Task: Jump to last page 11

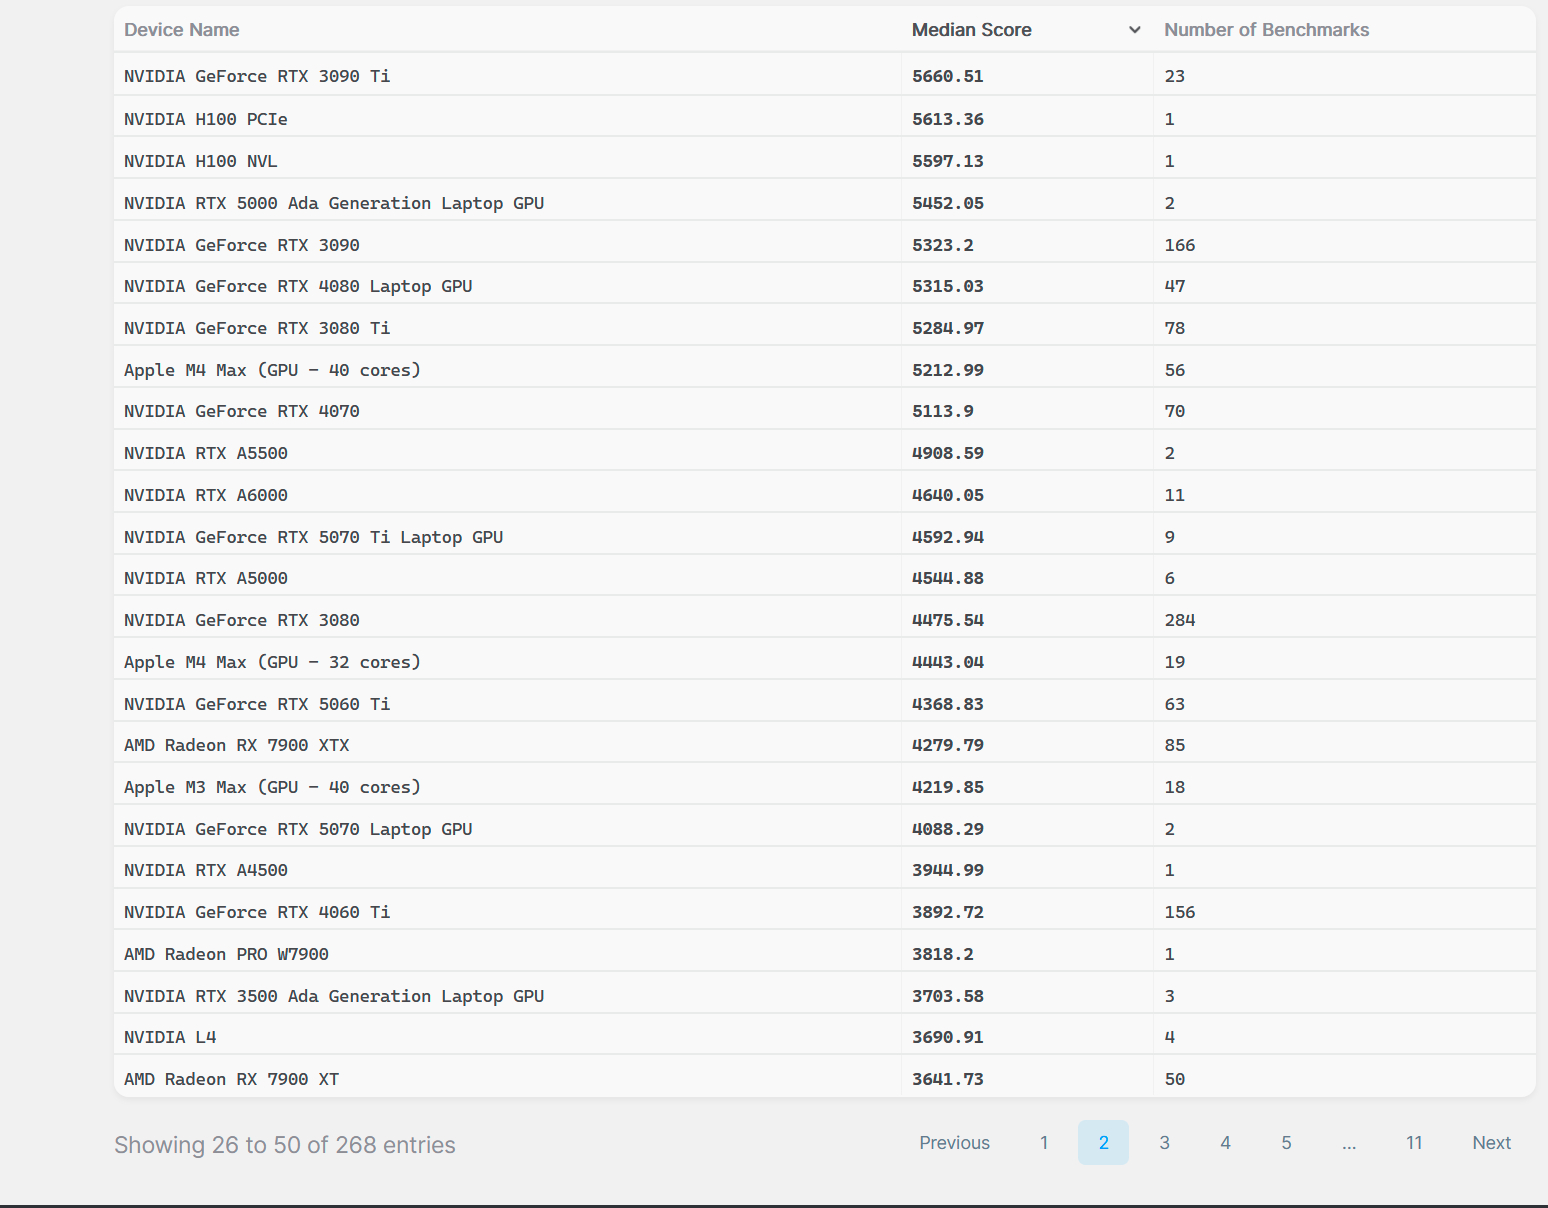Action: pos(1414,1143)
